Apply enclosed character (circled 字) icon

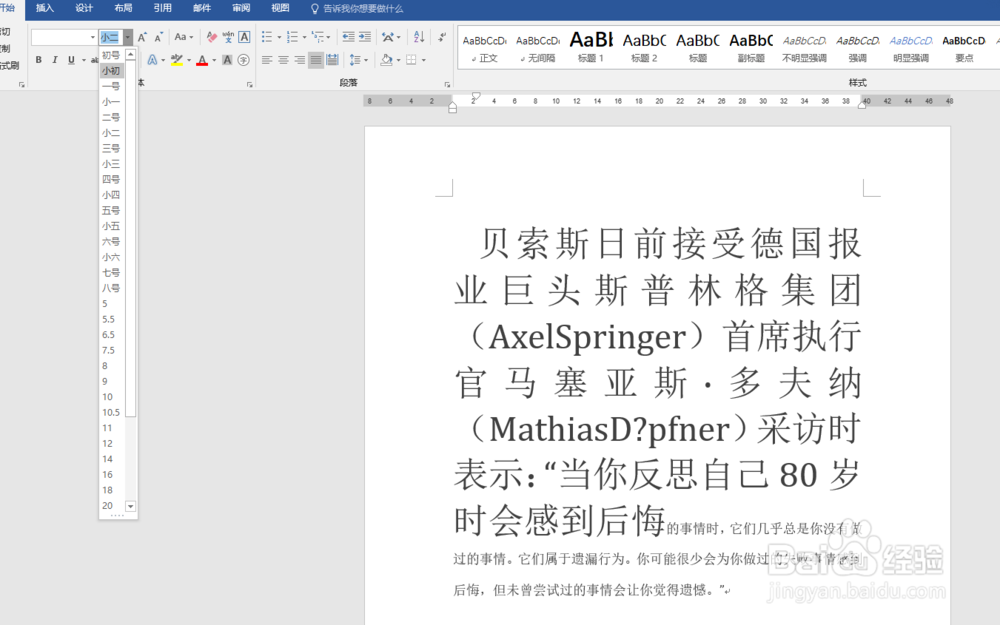244,60
